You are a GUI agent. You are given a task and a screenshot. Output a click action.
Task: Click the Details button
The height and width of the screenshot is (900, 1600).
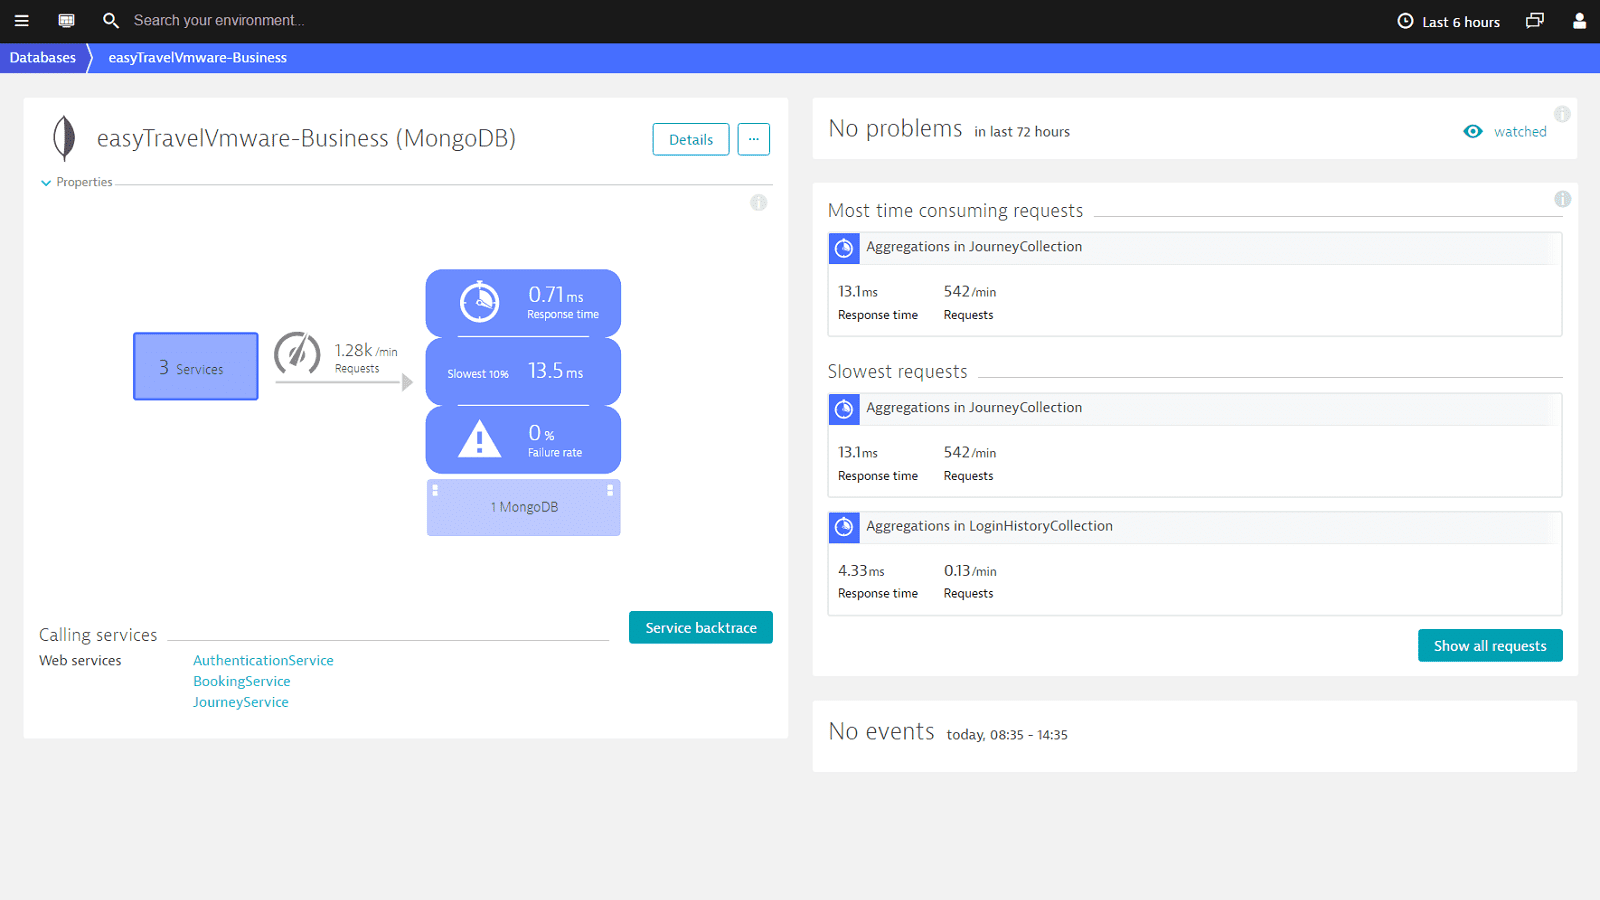(691, 139)
